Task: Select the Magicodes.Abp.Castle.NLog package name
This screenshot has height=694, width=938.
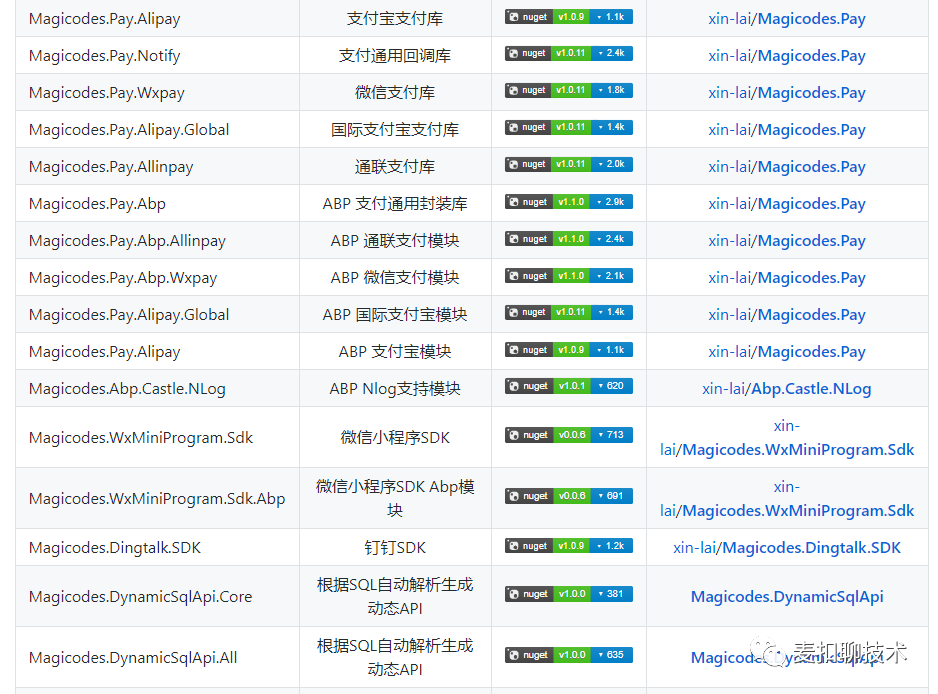Action: pyautogui.click(x=127, y=389)
